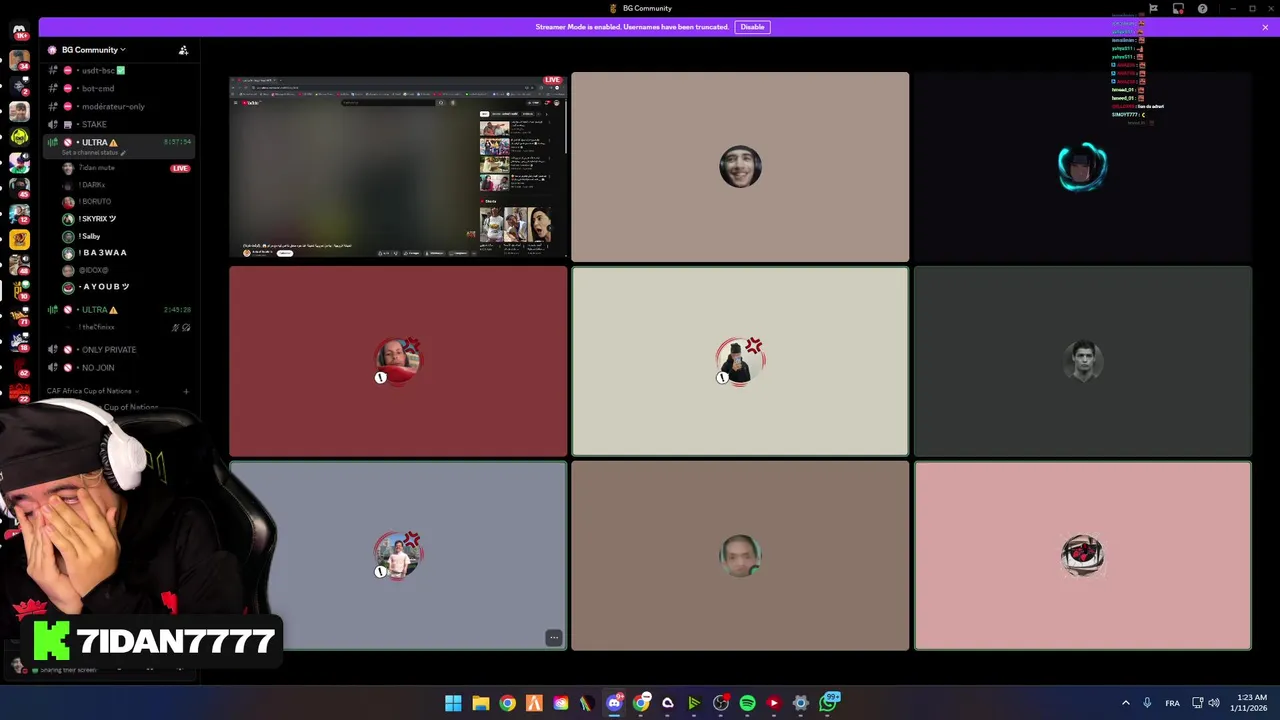Image resolution: width=1280 pixels, height=720 pixels.
Task: Expand the BG Community server dropdown
Action: click(93, 50)
